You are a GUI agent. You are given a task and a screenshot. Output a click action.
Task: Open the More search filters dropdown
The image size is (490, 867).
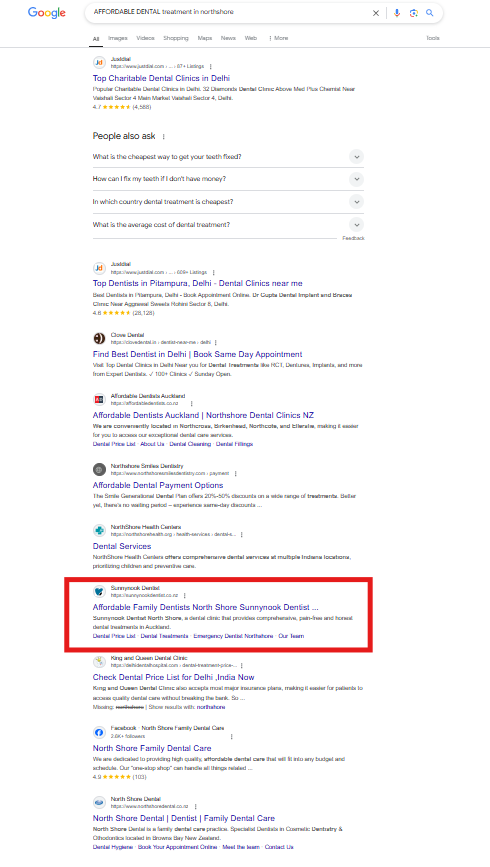click(x=278, y=38)
